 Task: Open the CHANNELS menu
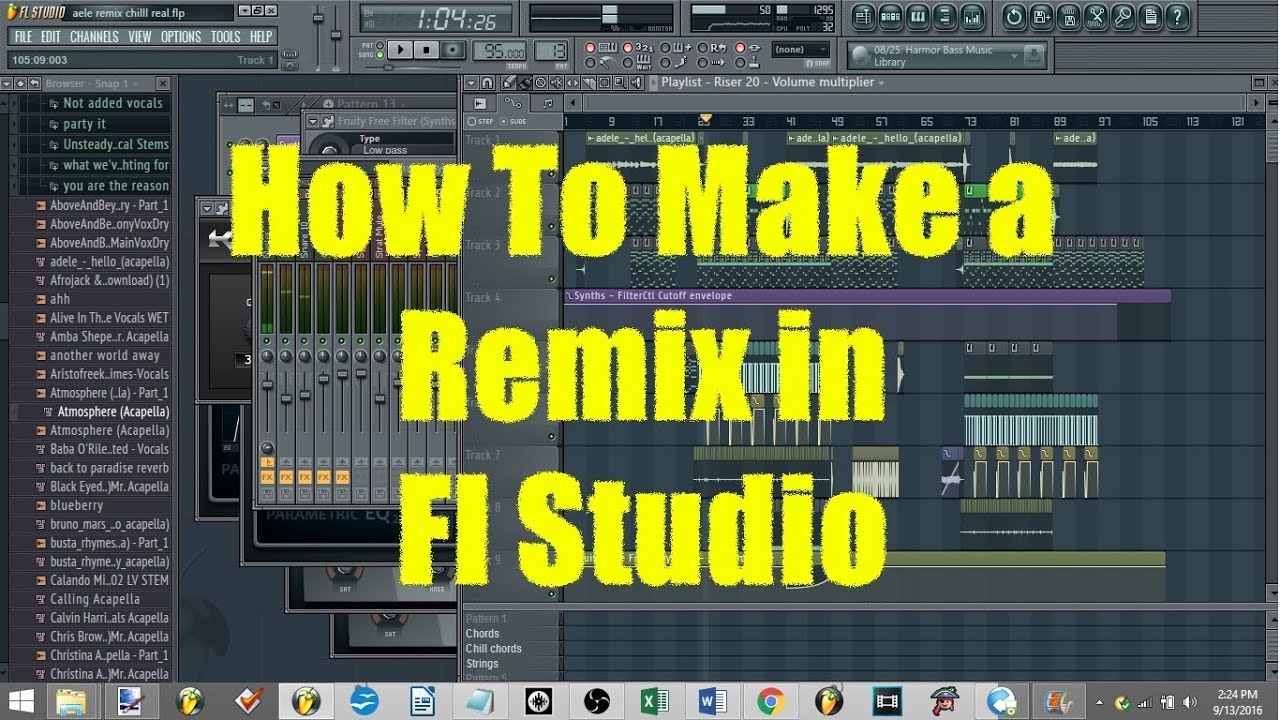[95, 37]
